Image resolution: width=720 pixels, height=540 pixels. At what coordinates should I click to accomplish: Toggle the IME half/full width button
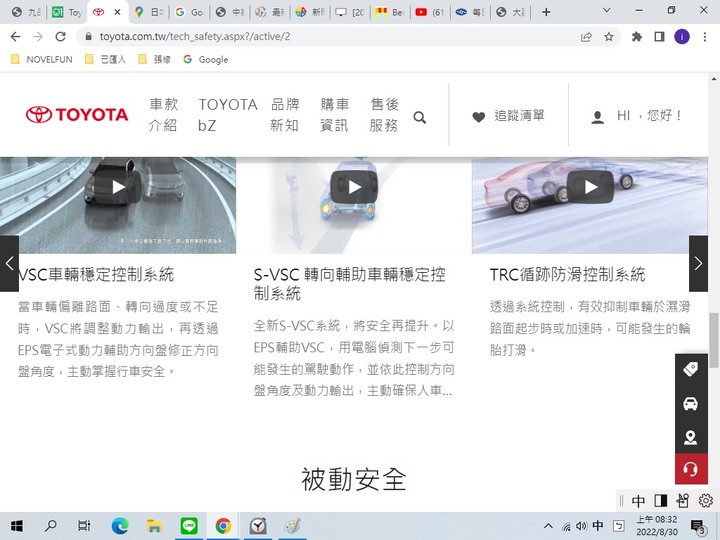point(661,501)
